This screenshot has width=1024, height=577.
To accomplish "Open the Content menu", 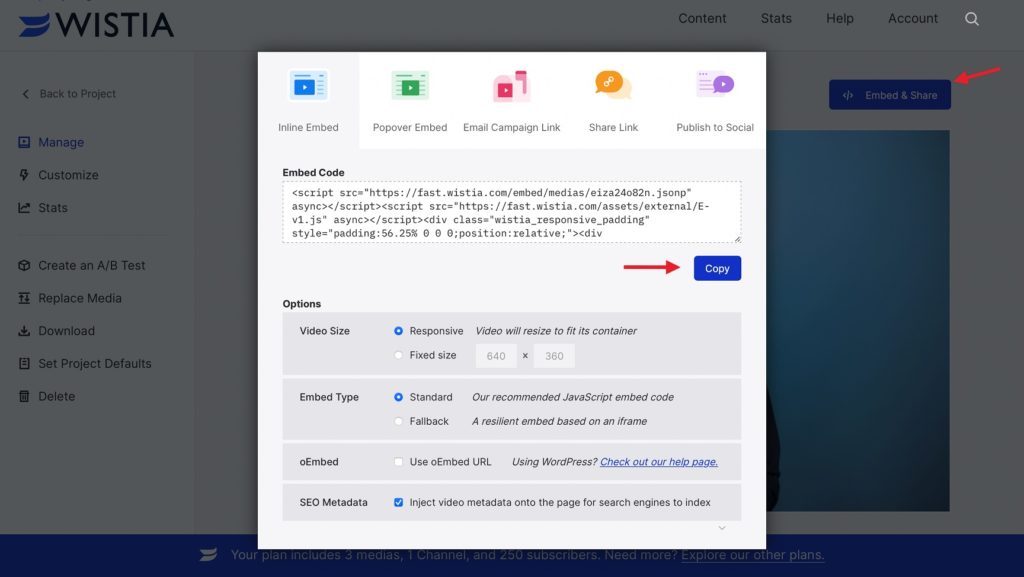I will coord(702,18).
